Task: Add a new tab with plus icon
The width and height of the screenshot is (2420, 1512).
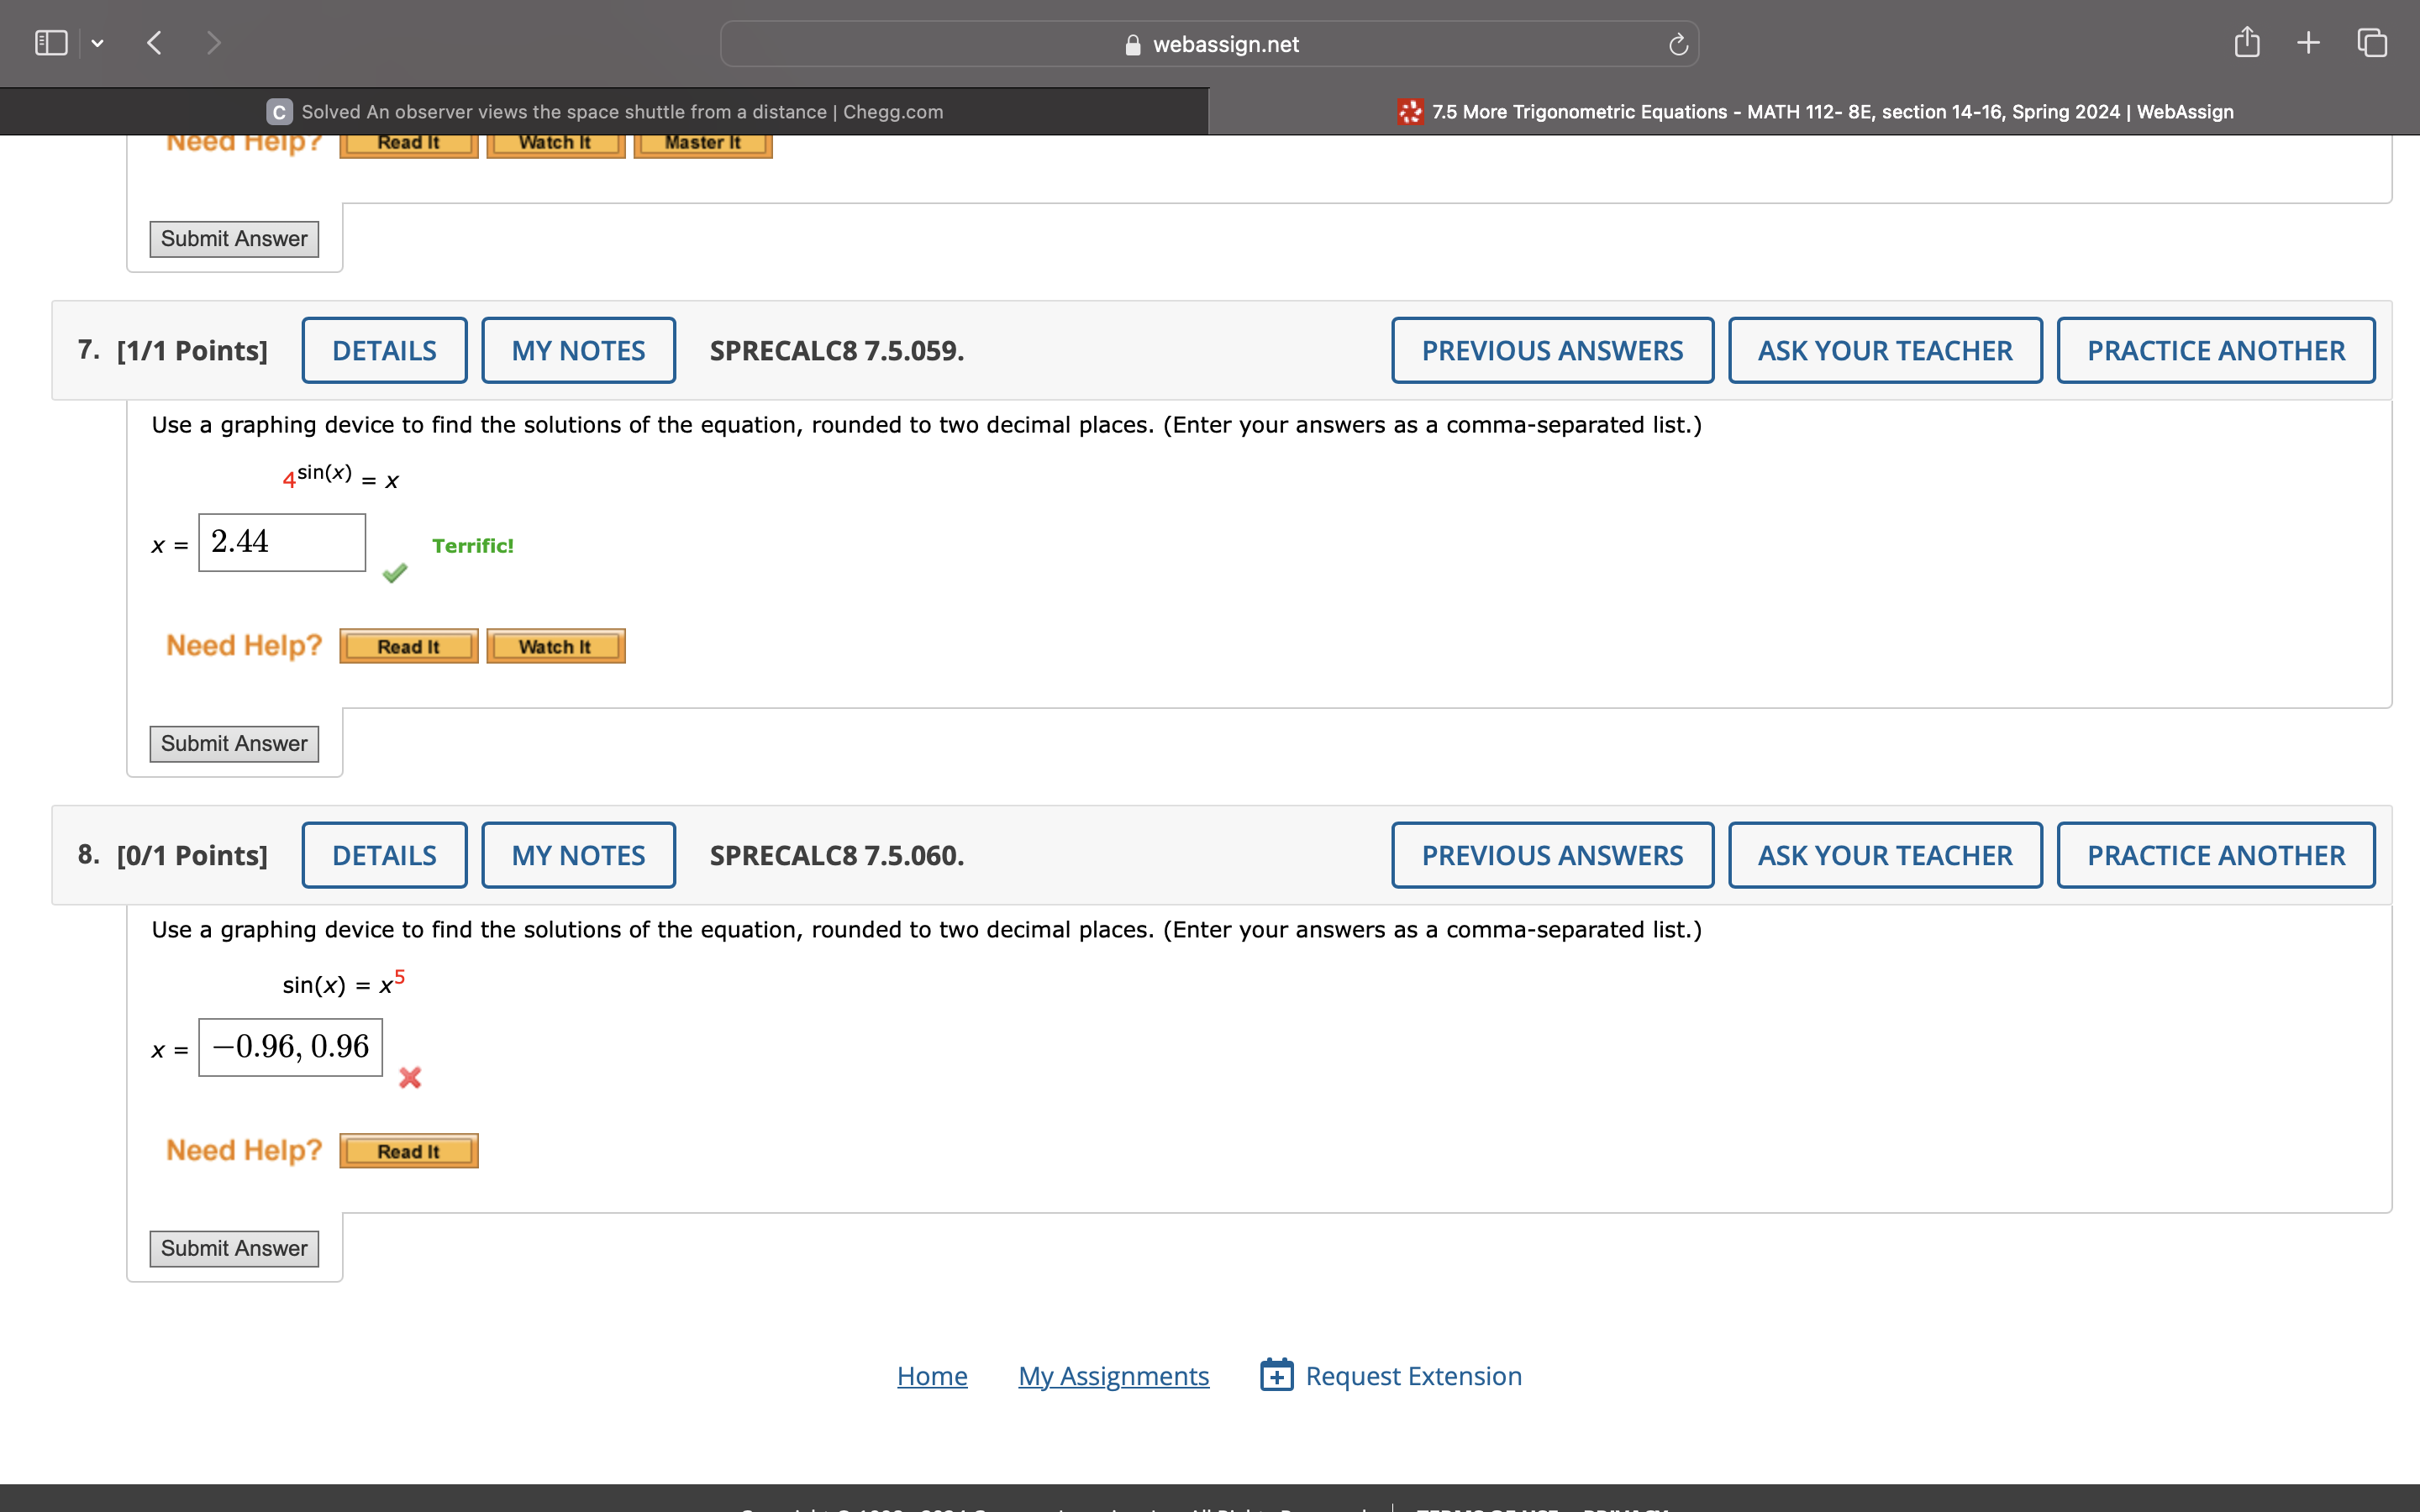Action: pyautogui.click(x=2308, y=42)
